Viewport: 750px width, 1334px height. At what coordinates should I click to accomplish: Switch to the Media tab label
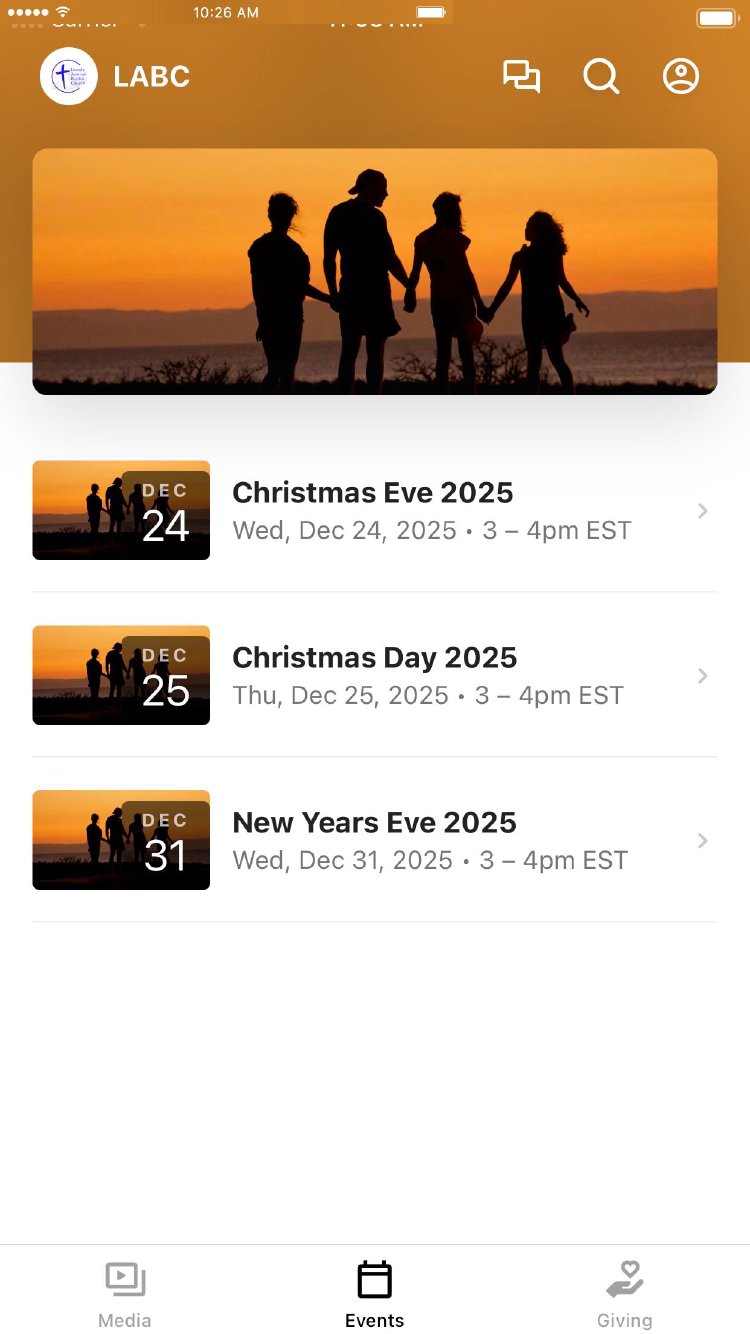click(125, 1321)
